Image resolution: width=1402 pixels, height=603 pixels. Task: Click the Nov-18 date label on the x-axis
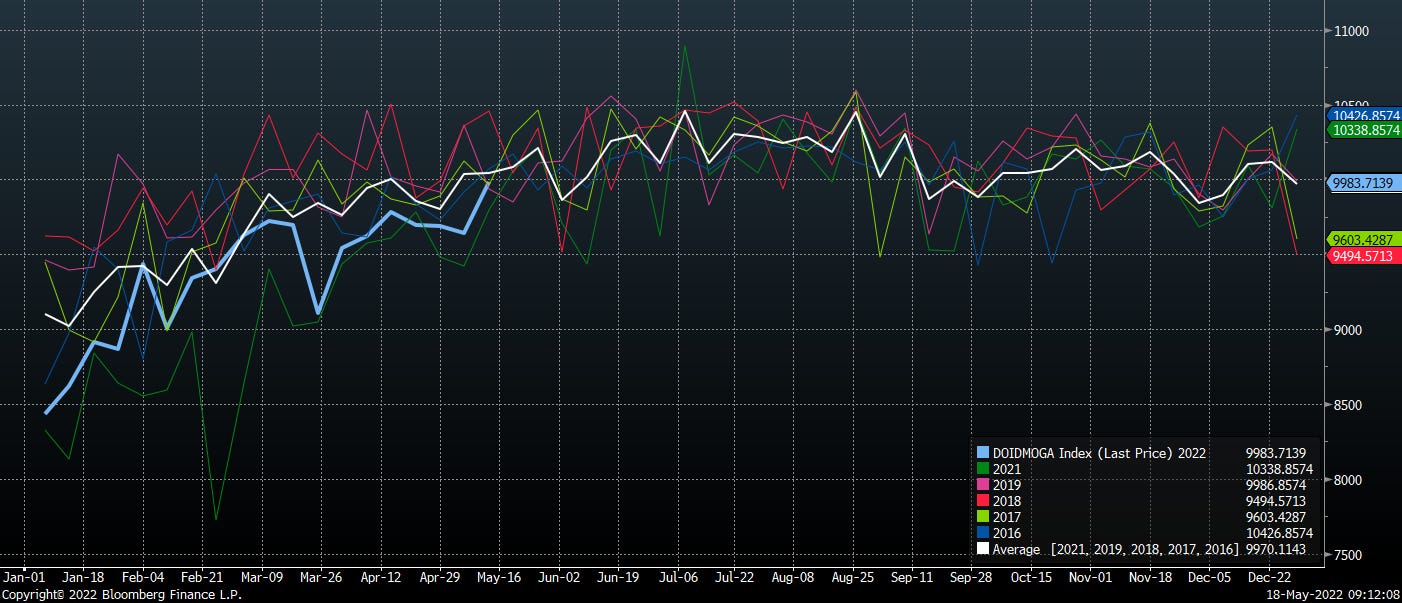(x=1150, y=578)
